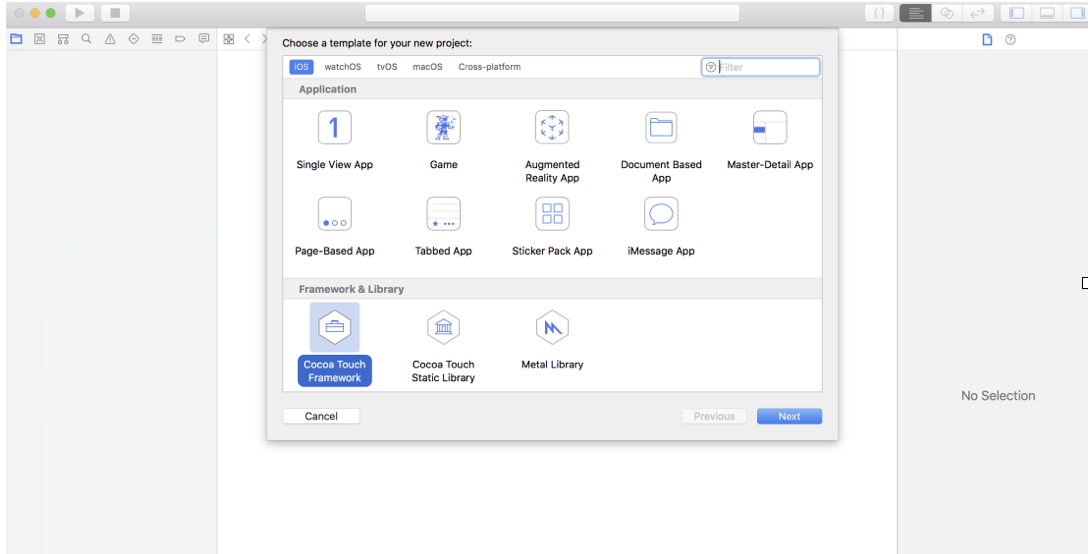Click the "Framework & Library" section header

click(x=351, y=289)
